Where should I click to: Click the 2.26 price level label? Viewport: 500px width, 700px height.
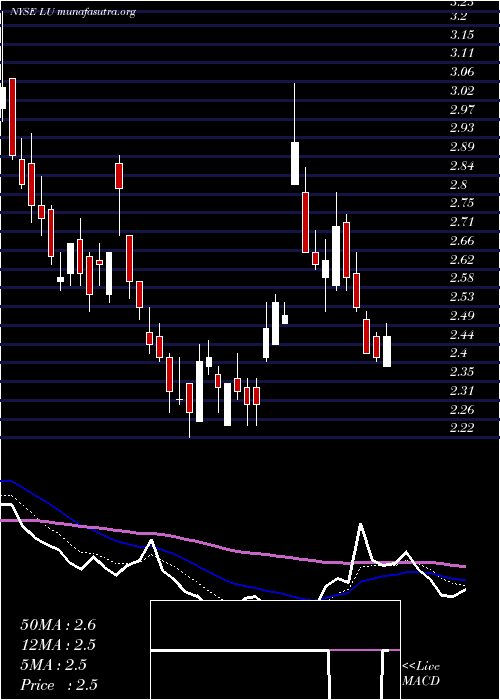[462, 409]
